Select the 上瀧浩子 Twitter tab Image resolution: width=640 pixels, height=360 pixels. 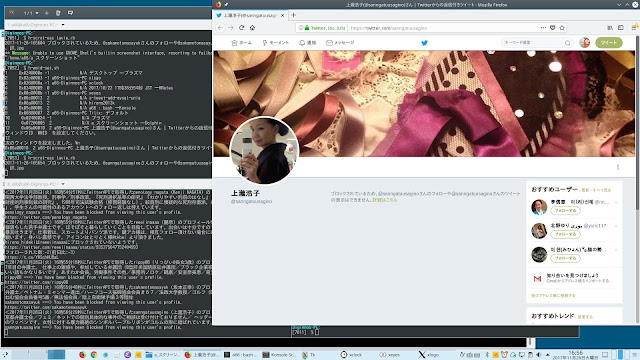coord(250,15)
